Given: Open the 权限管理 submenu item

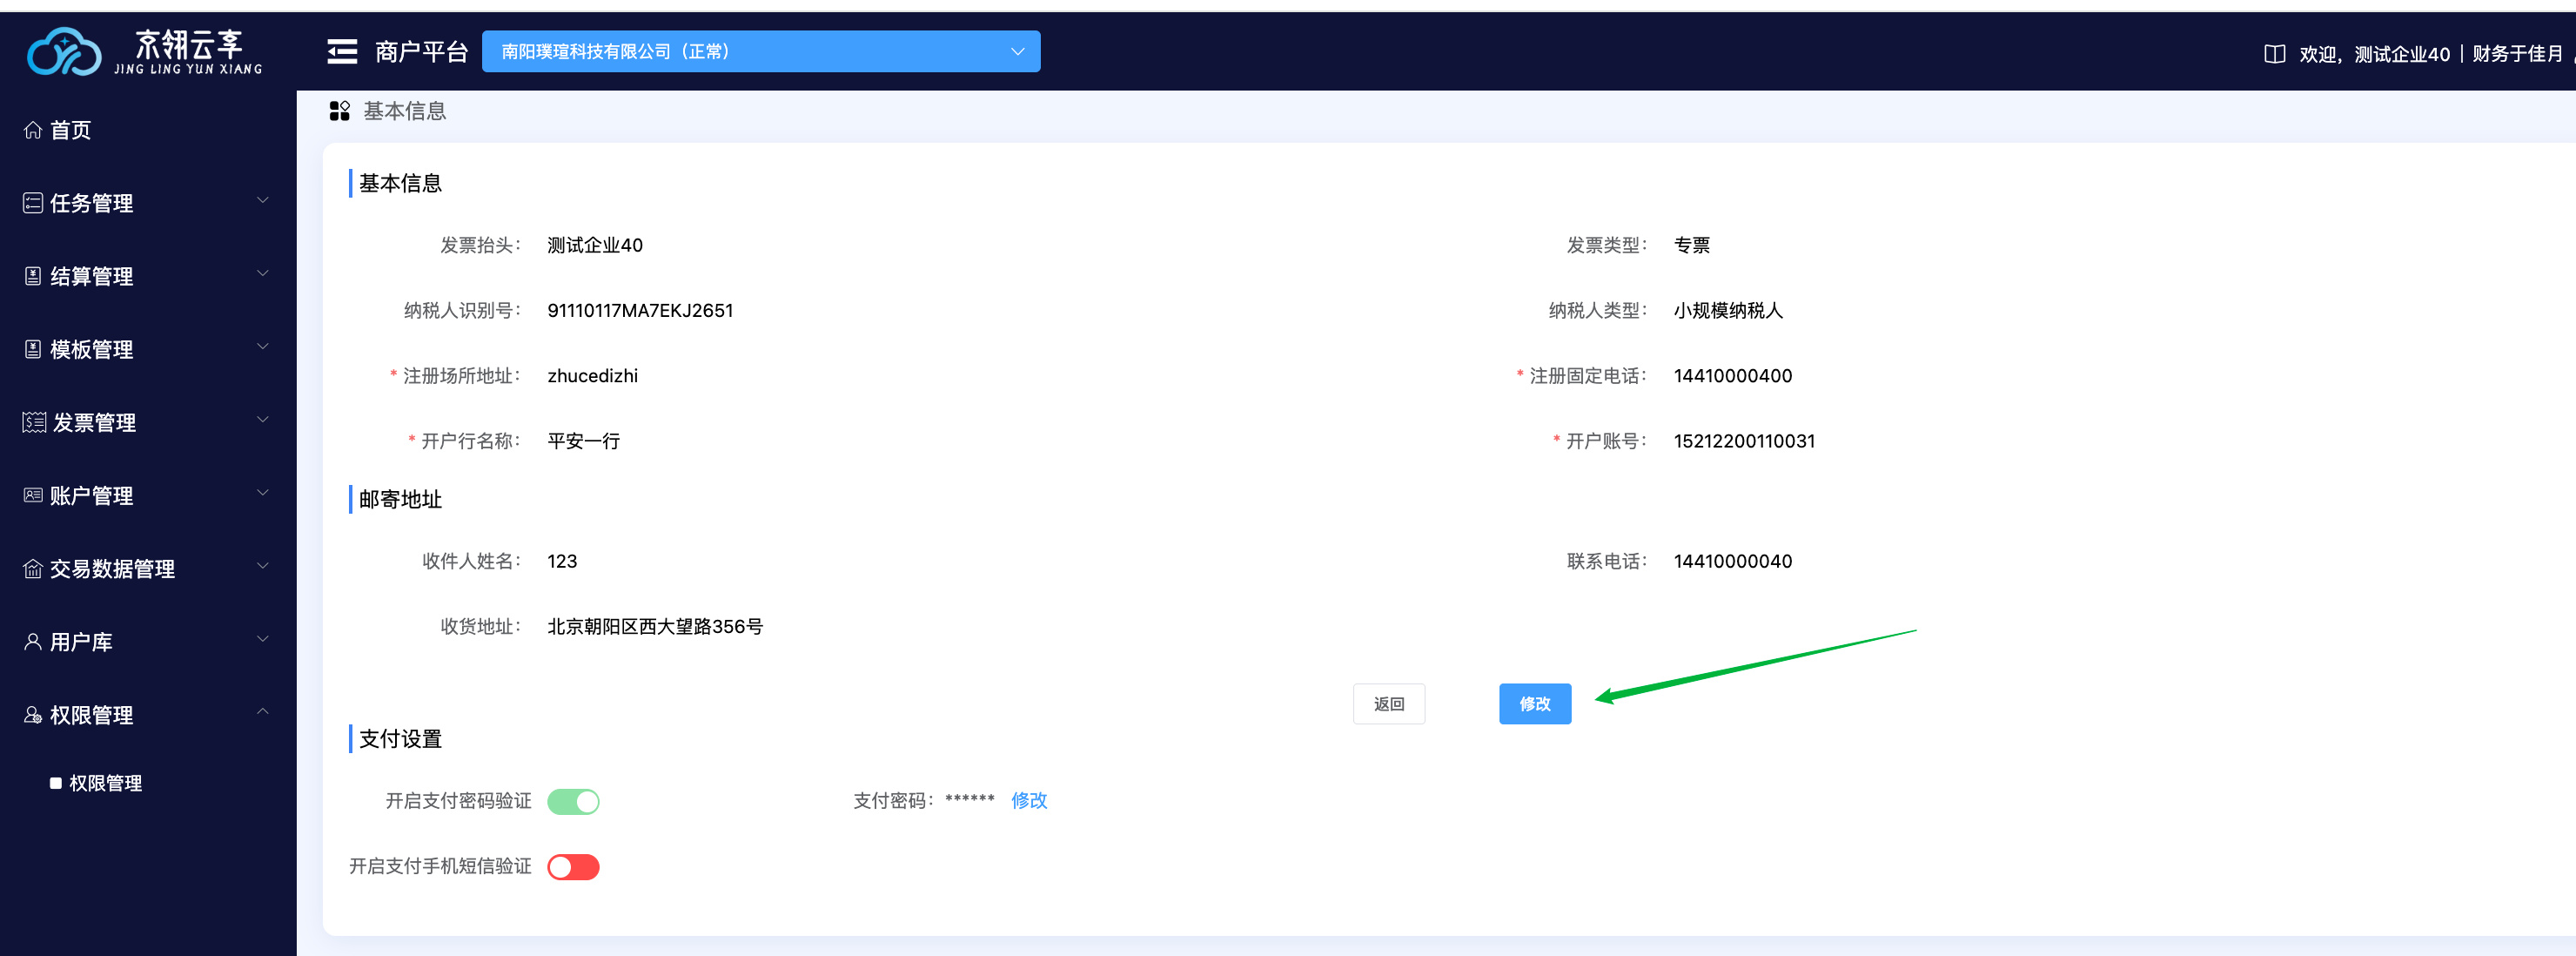Looking at the screenshot, I should coord(105,783).
